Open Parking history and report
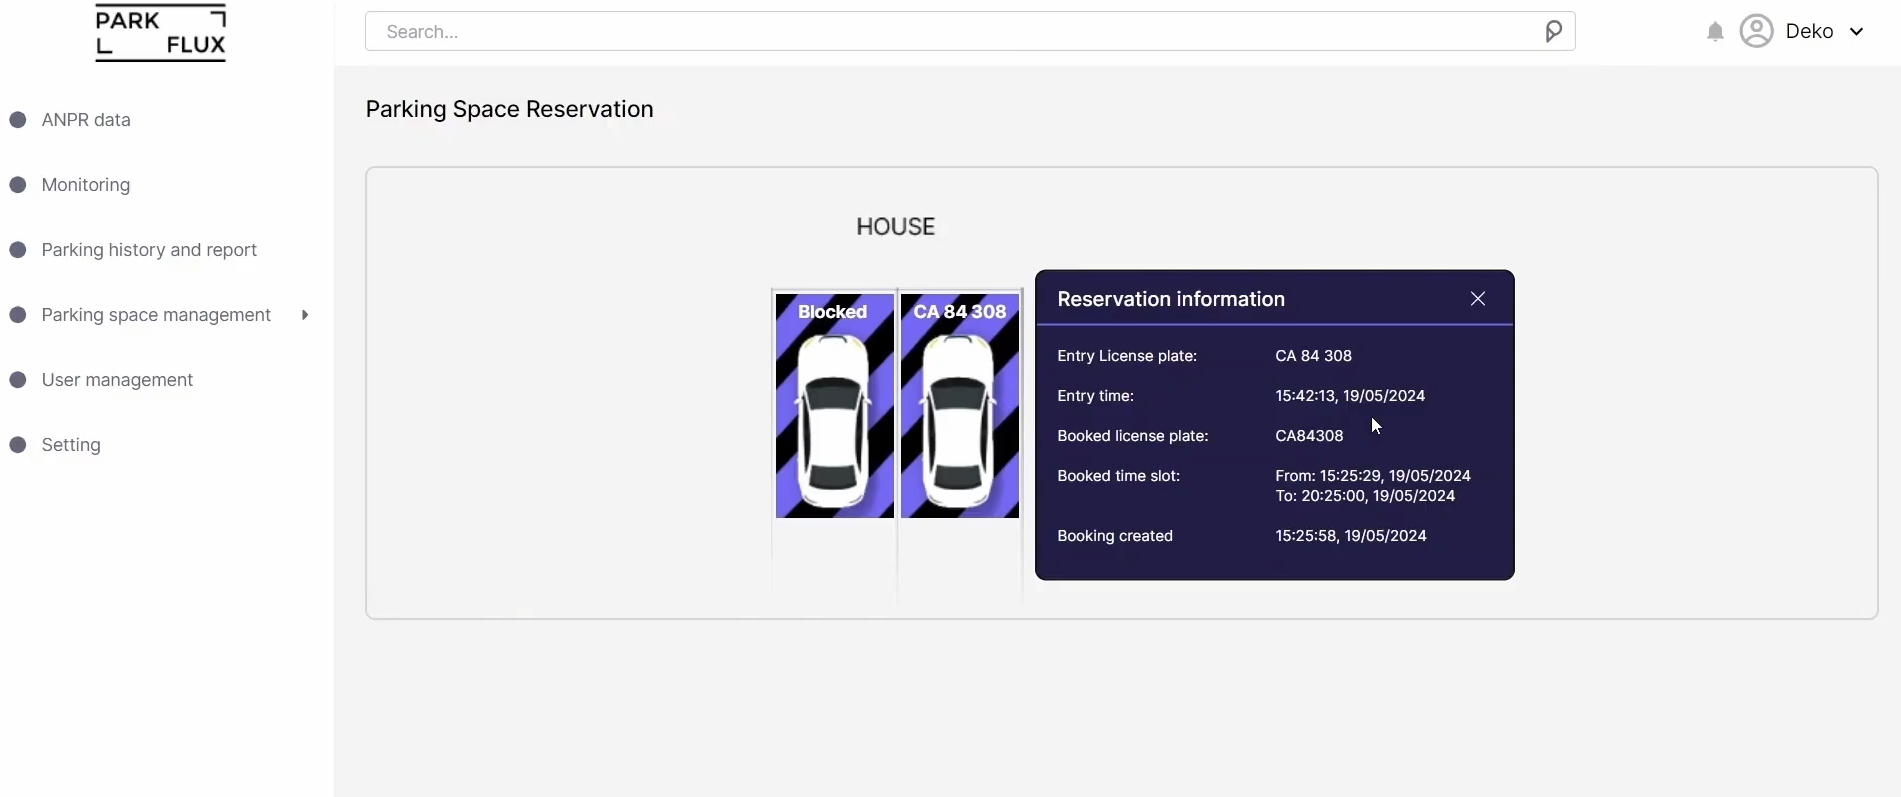Image resolution: width=1901 pixels, height=797 pixels. coord(149,250)
